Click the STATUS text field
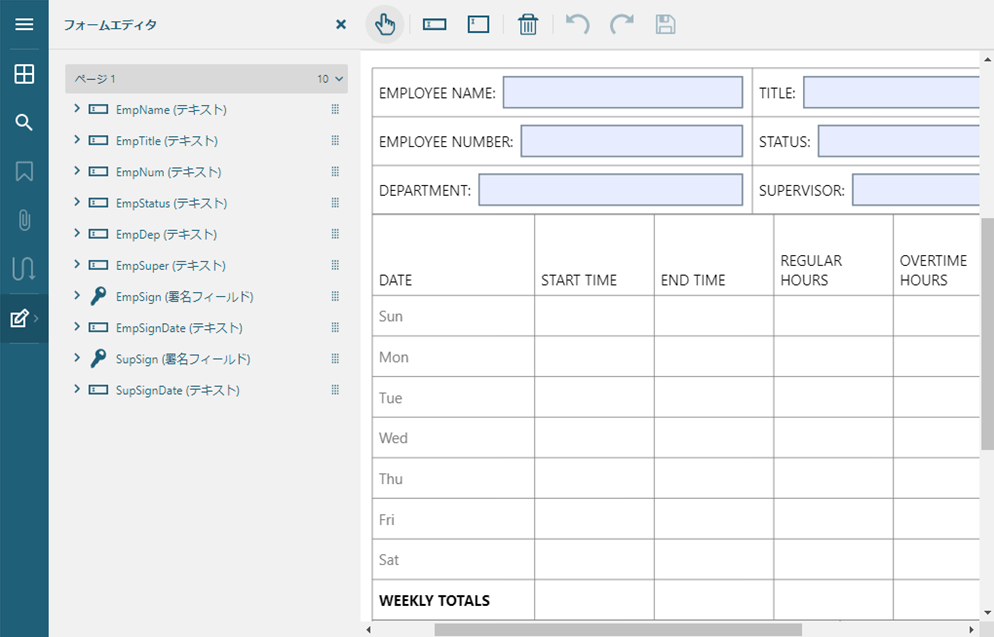The image size is (994, 637). tap(899, 141)
